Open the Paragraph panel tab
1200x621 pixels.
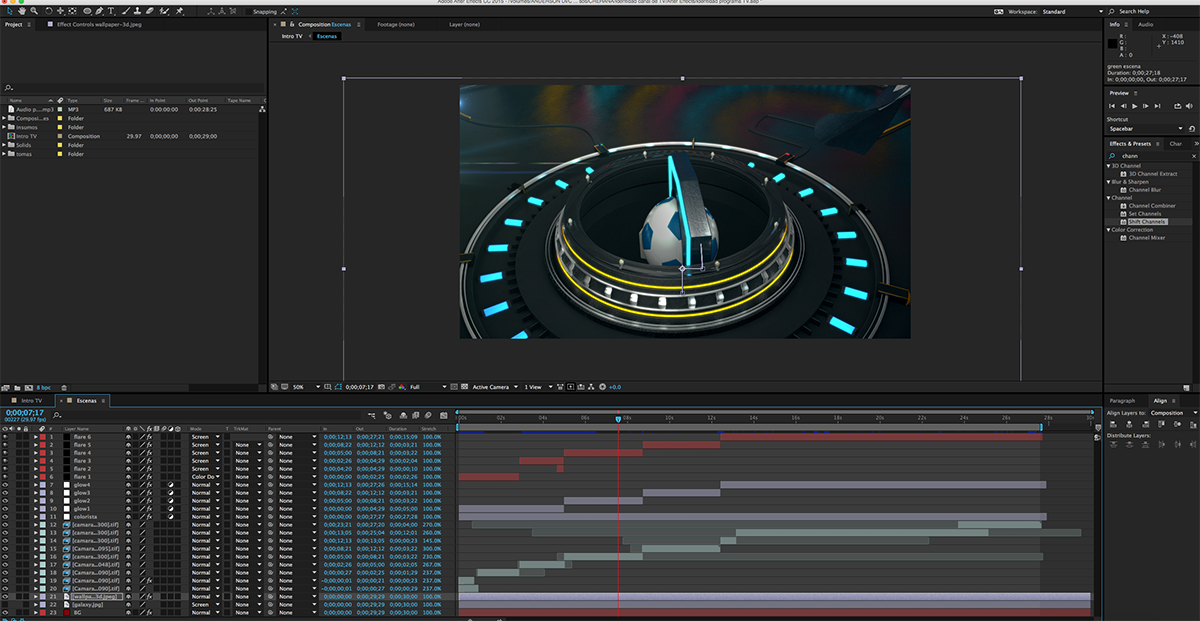1122,401
